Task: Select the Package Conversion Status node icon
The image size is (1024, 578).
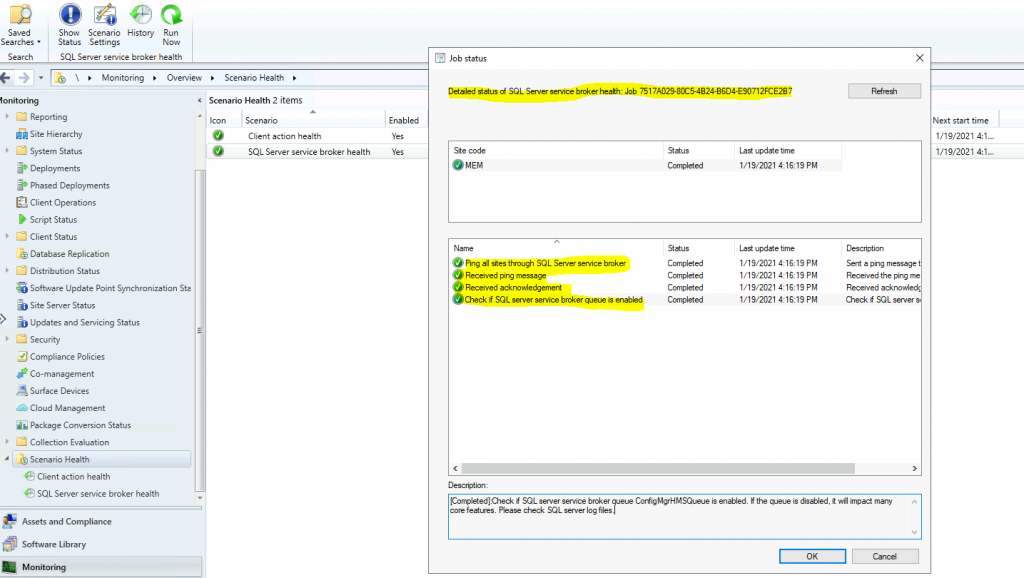Action: [x=22, y=425]
